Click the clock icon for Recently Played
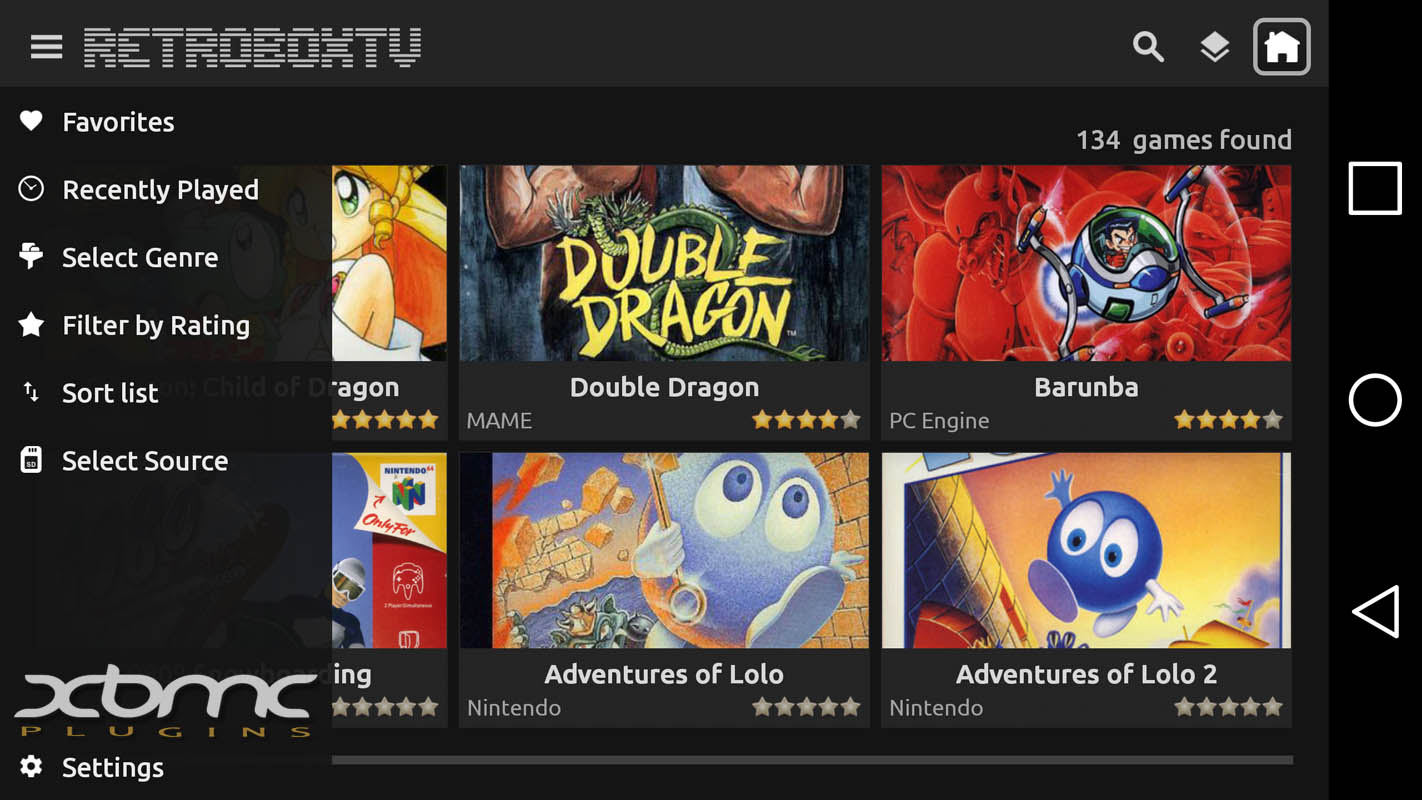 click(x=31, y=188)
